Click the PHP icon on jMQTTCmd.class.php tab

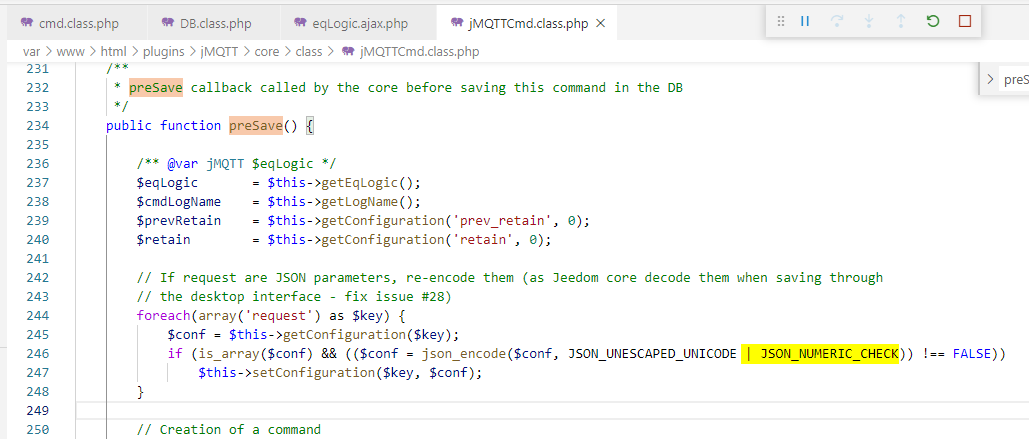(x=457, y=23)
